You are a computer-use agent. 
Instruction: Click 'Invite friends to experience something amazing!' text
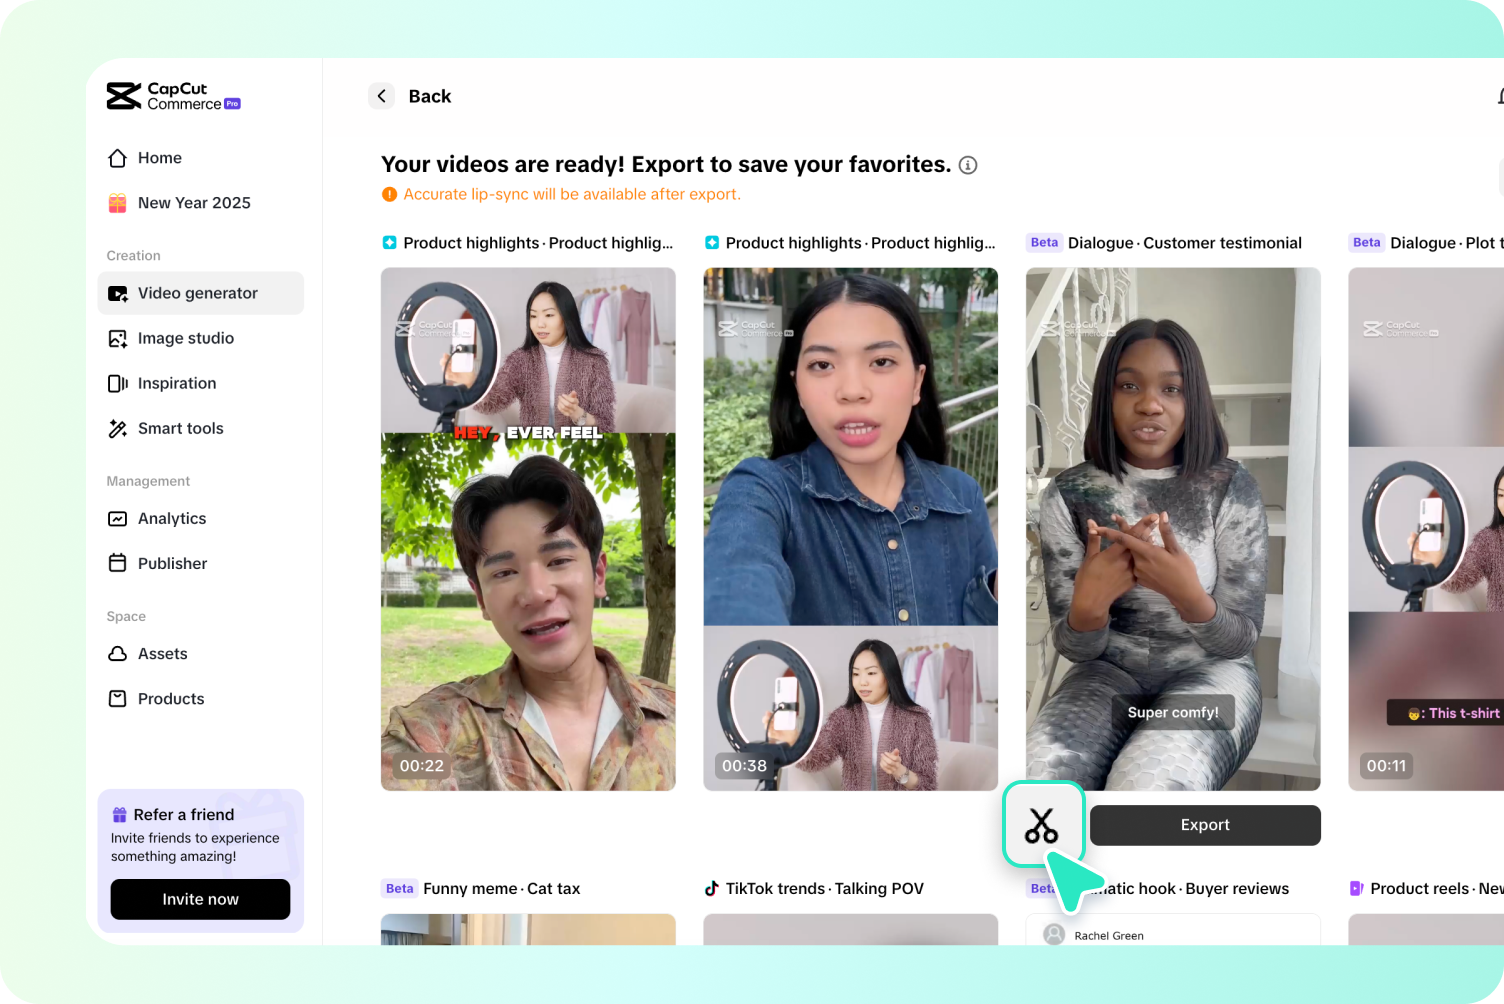tap(195, 847)
